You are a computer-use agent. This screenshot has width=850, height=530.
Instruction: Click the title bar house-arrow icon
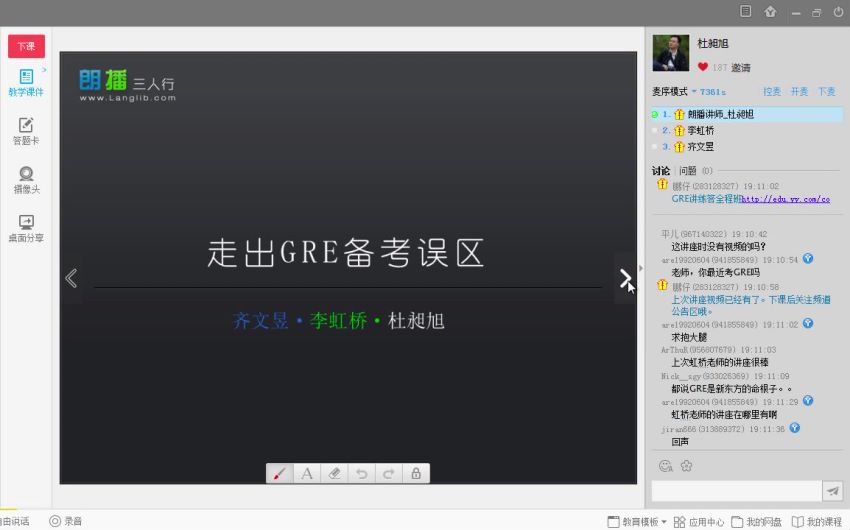[770, 11]
